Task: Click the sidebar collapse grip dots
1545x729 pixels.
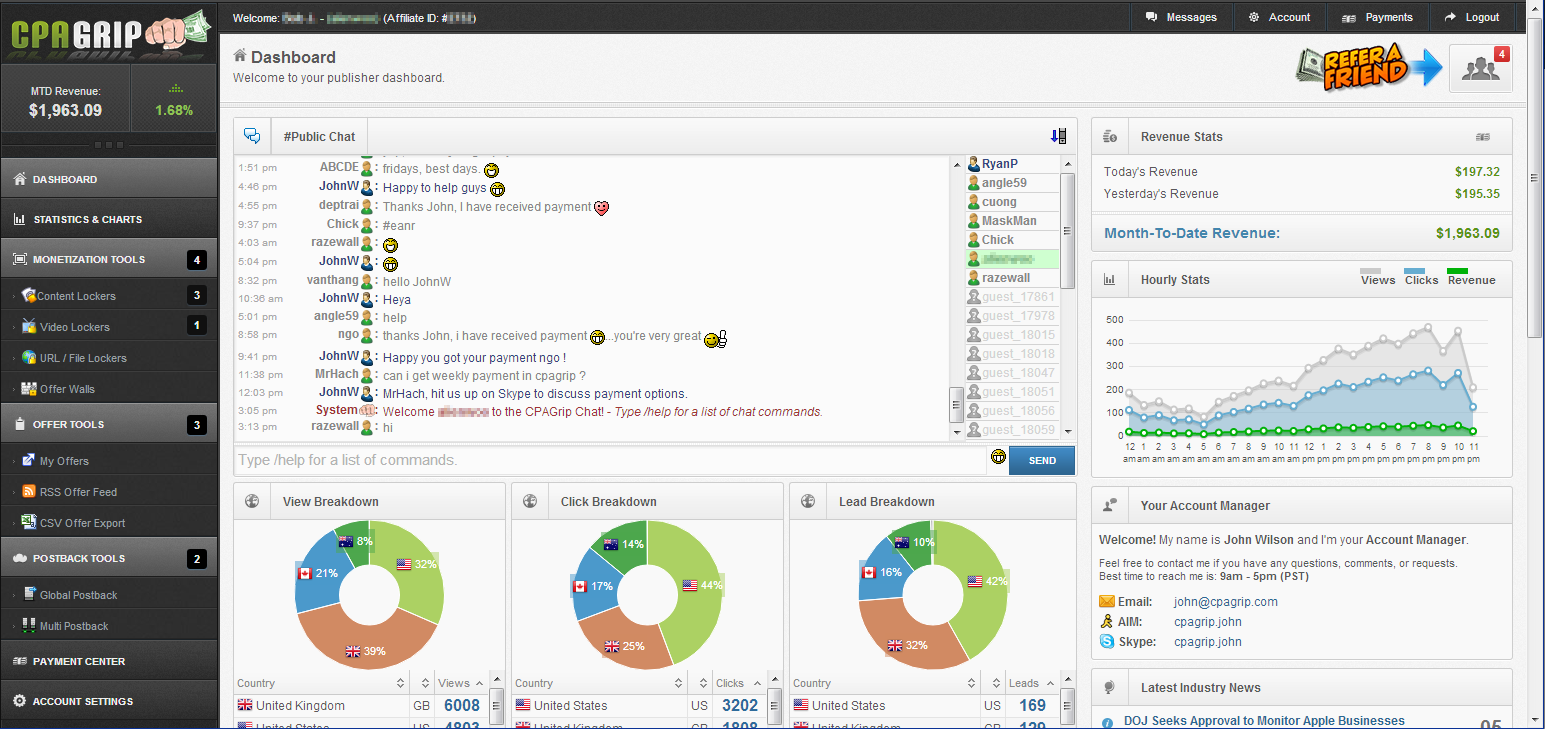Action: (x=109, y=145)
